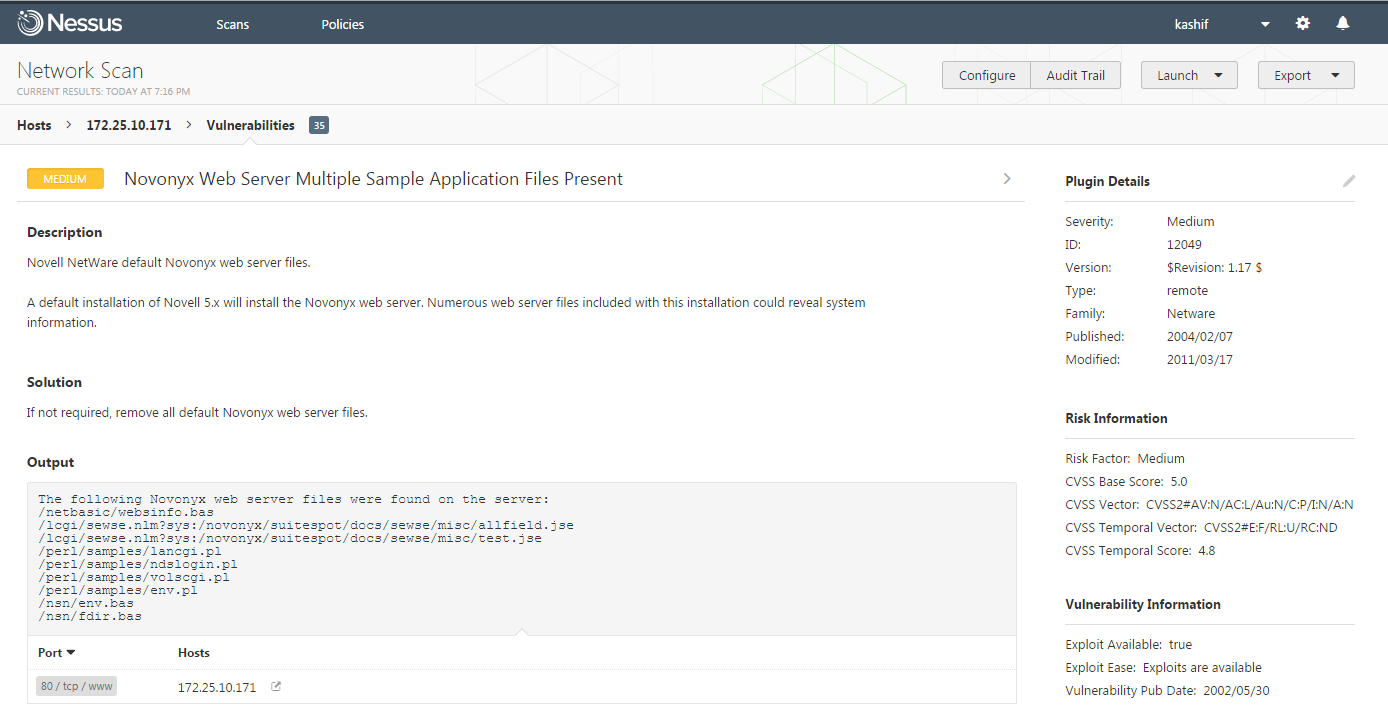Click Exploit Ease value text
This screenshot has height=709, width=1388.
click(x=1202, y=667)
